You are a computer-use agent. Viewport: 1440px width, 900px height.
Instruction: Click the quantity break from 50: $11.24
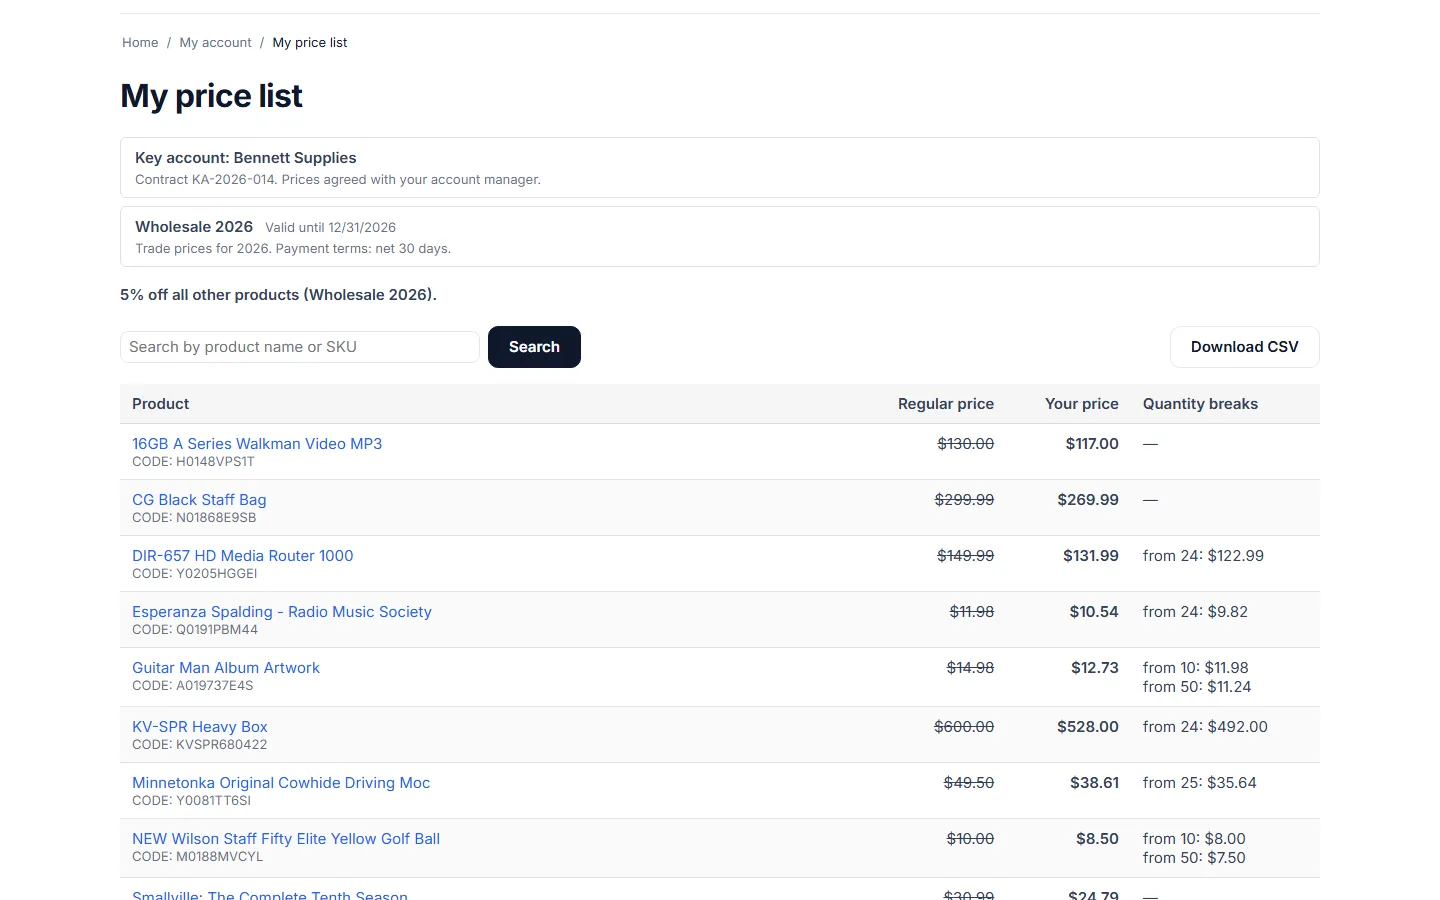(1197, 687)
